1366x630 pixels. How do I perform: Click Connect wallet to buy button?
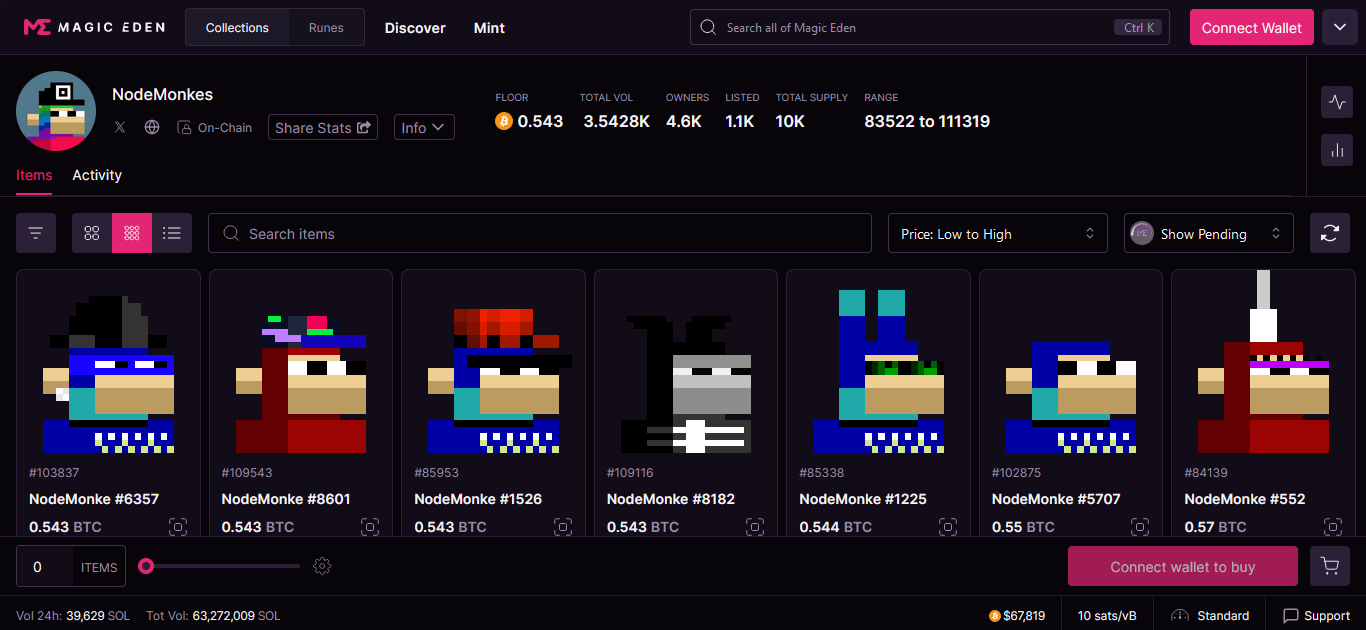[1183, 566]
